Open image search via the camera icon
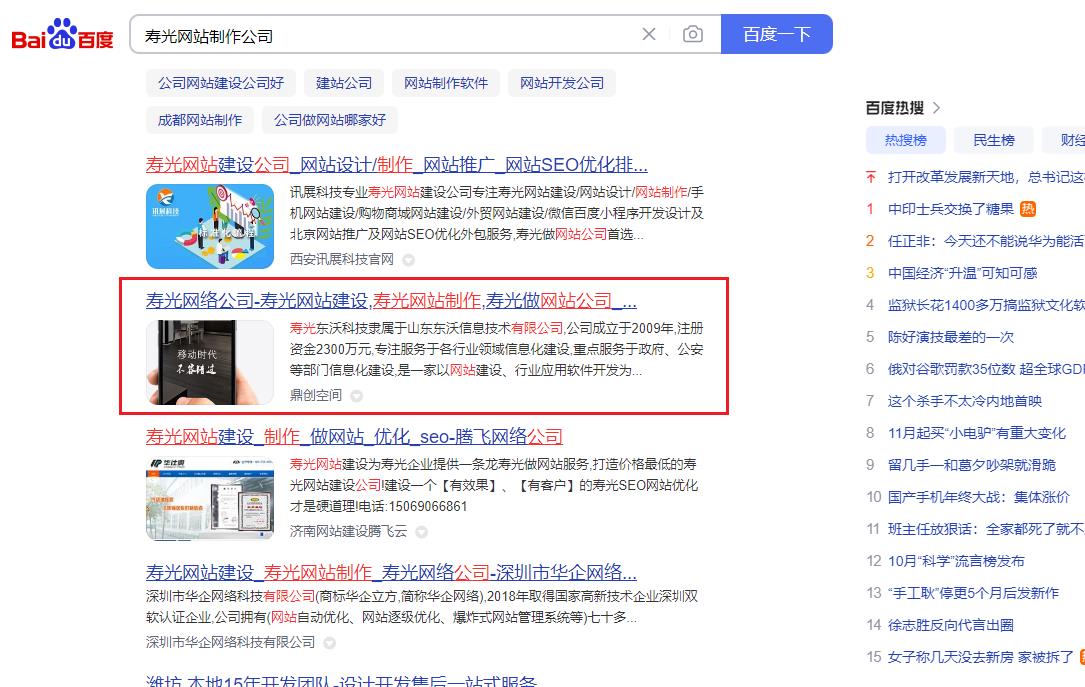Image resolution: width=1085 pixels, height=687 pixels. click(693, 34)
